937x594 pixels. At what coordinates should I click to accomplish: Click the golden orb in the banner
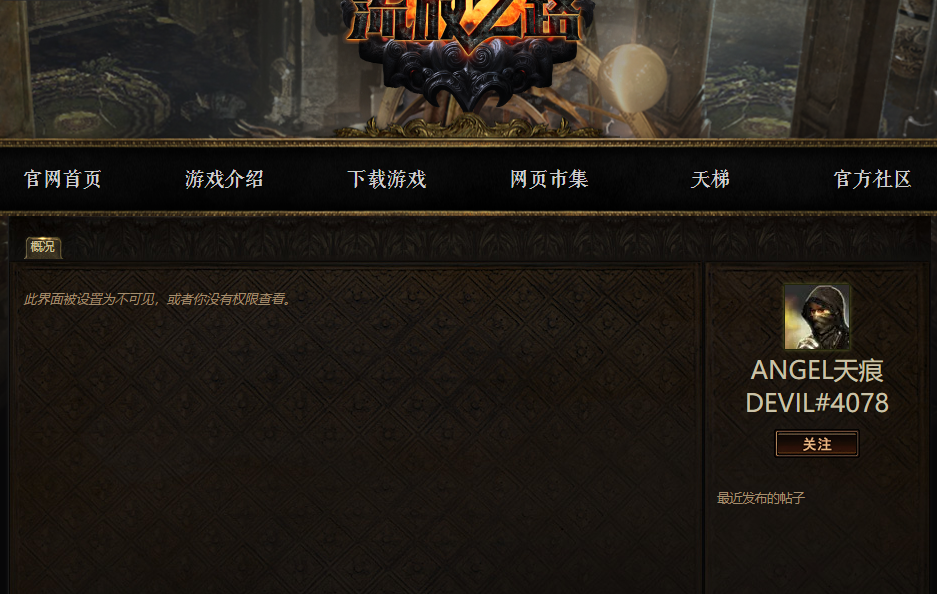[632, 78]
